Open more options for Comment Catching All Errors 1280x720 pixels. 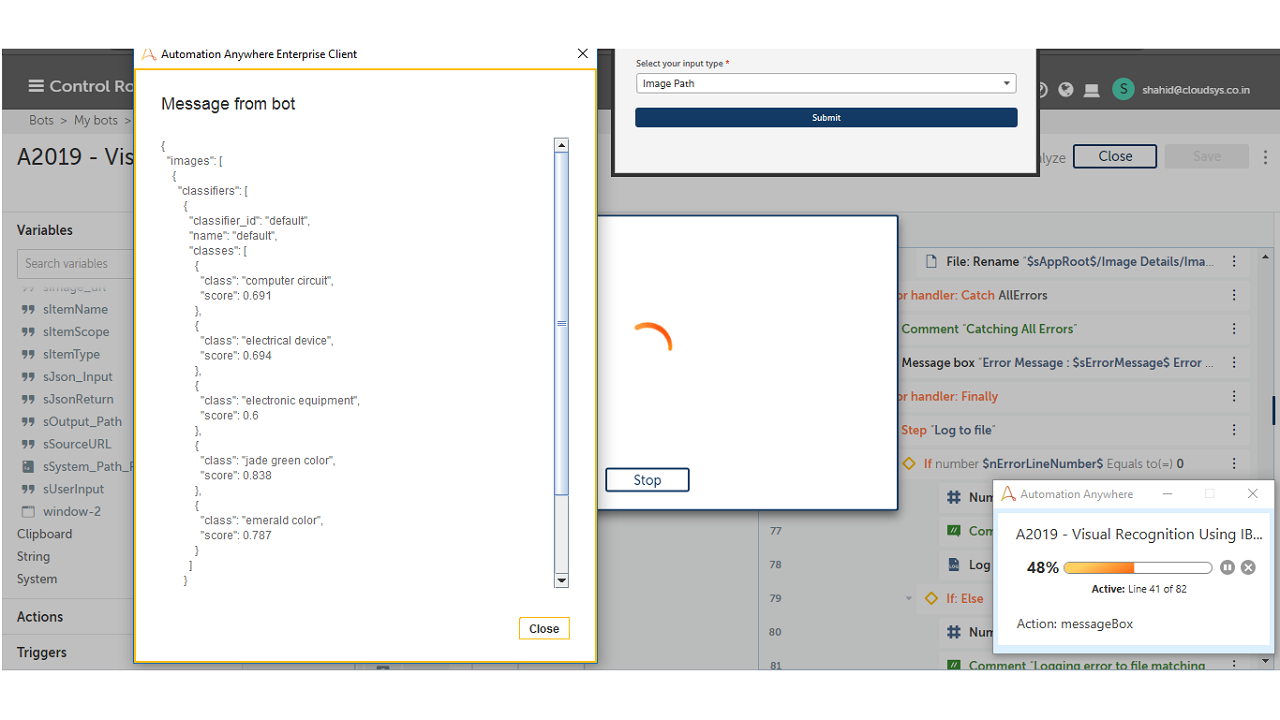click(x=1234, y=329)
